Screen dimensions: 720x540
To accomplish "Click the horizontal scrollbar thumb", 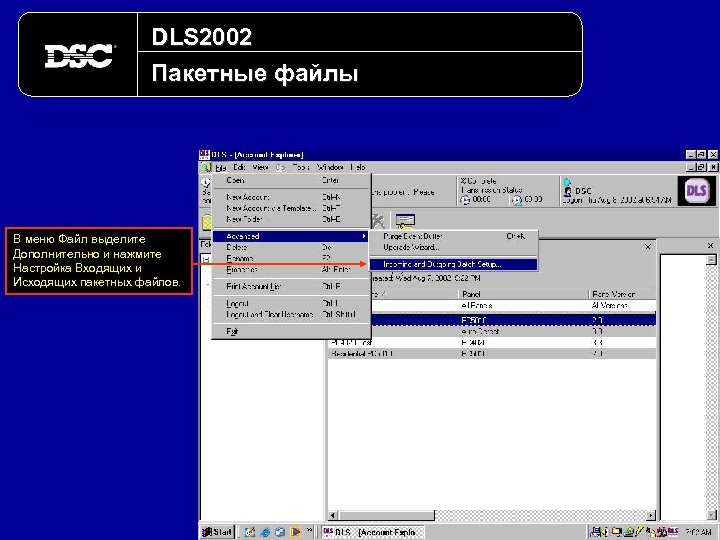I will [x=386, y=515].
